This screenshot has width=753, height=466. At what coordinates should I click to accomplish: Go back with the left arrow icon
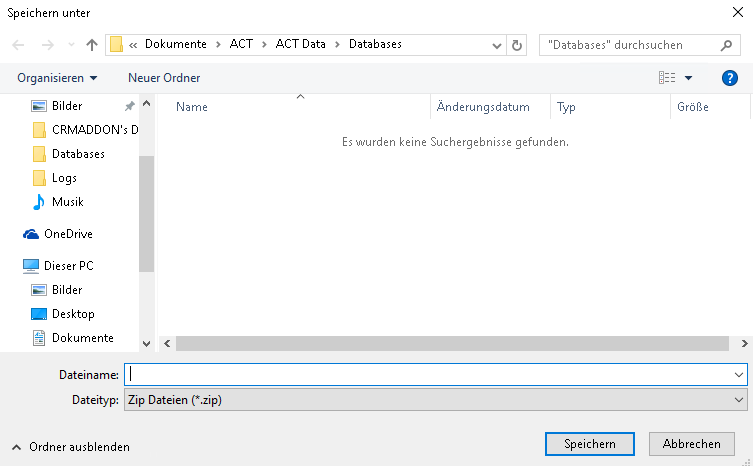click(18, 45)
